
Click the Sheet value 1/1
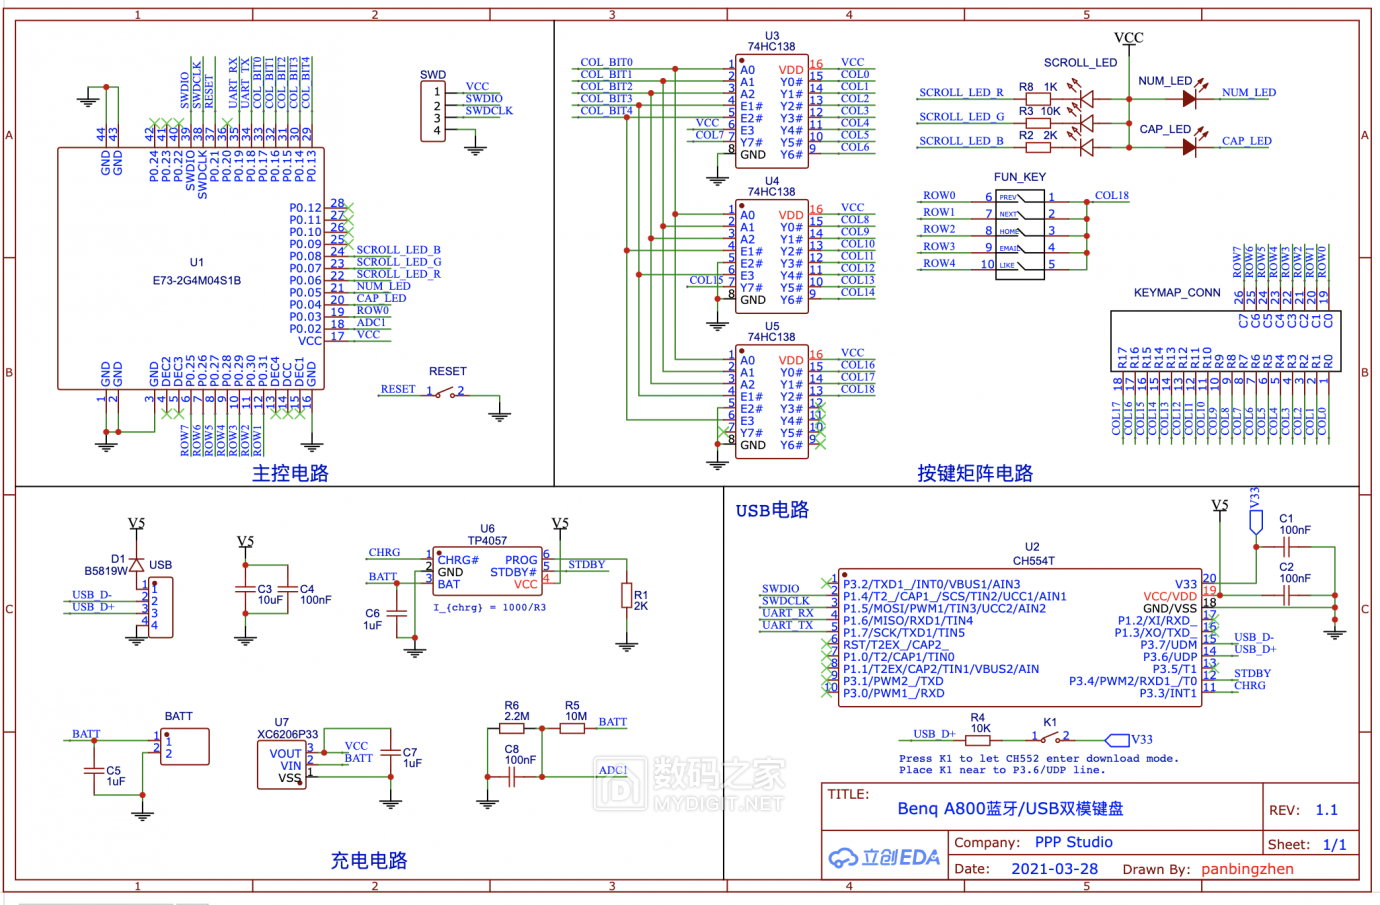(1334, 844)
